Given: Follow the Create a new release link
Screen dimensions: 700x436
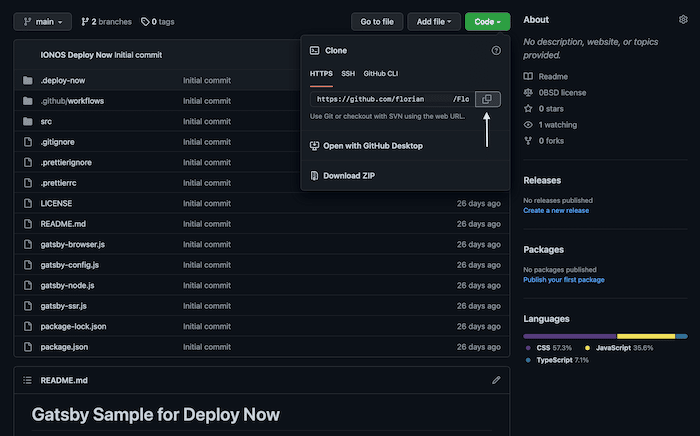Looking at the screenshot, I should tap(556, 210).
